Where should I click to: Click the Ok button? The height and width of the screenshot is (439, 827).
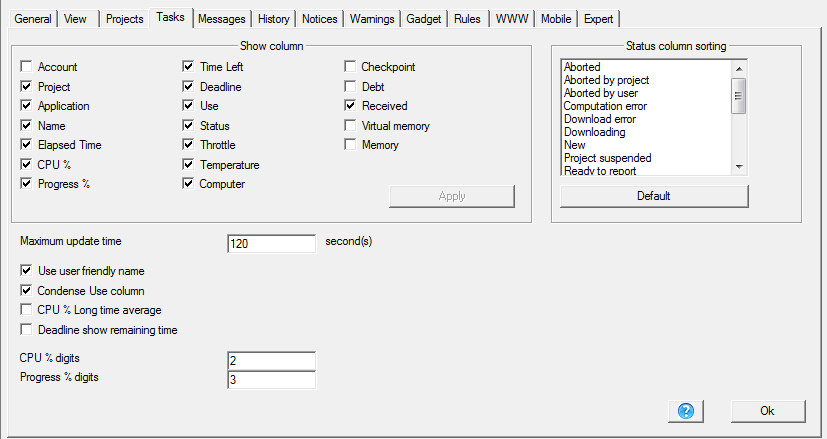click(x=768, y=411)
